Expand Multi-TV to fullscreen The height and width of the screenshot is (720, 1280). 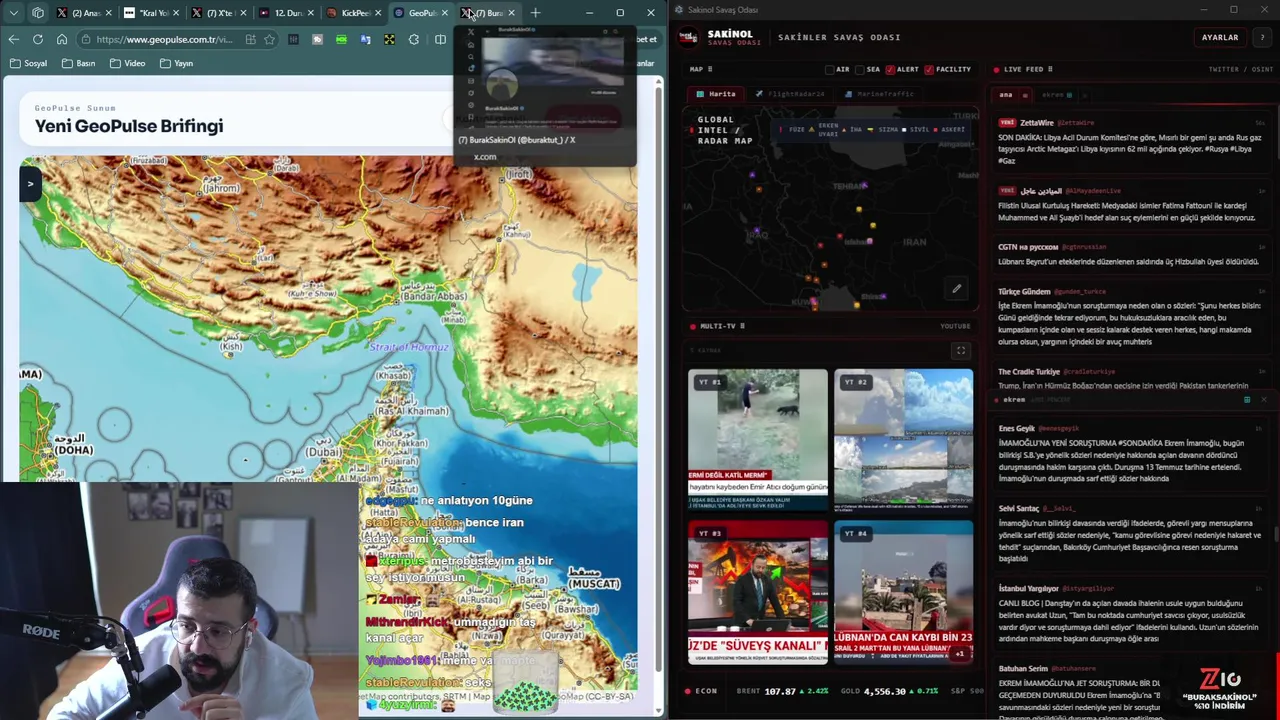[x=961, y=351]
